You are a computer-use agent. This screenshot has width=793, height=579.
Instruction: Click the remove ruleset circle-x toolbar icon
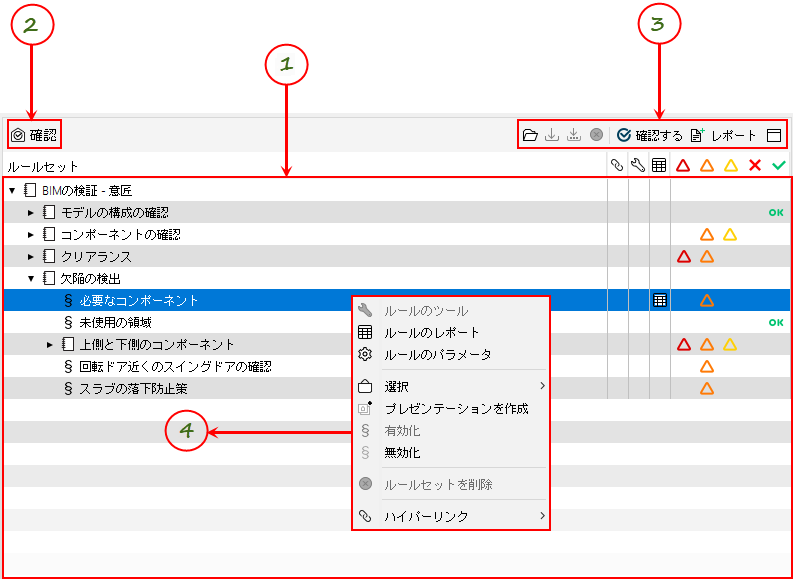[x=596, y=135]
